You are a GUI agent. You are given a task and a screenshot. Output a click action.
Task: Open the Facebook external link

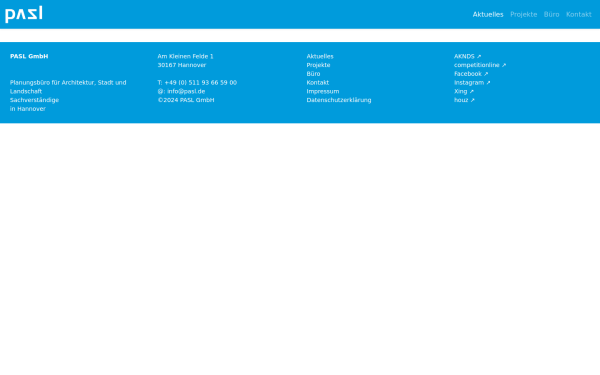471,74
